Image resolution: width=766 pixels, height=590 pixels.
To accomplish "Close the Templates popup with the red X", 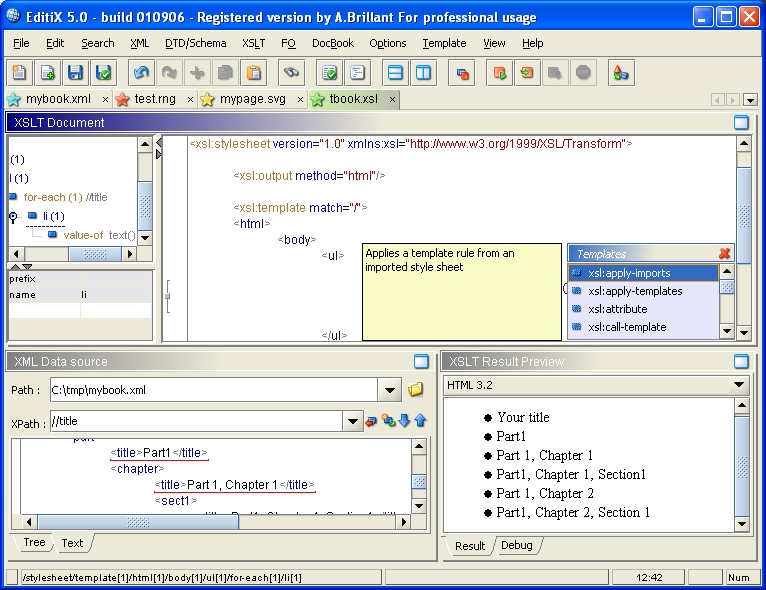I will 724,253.
